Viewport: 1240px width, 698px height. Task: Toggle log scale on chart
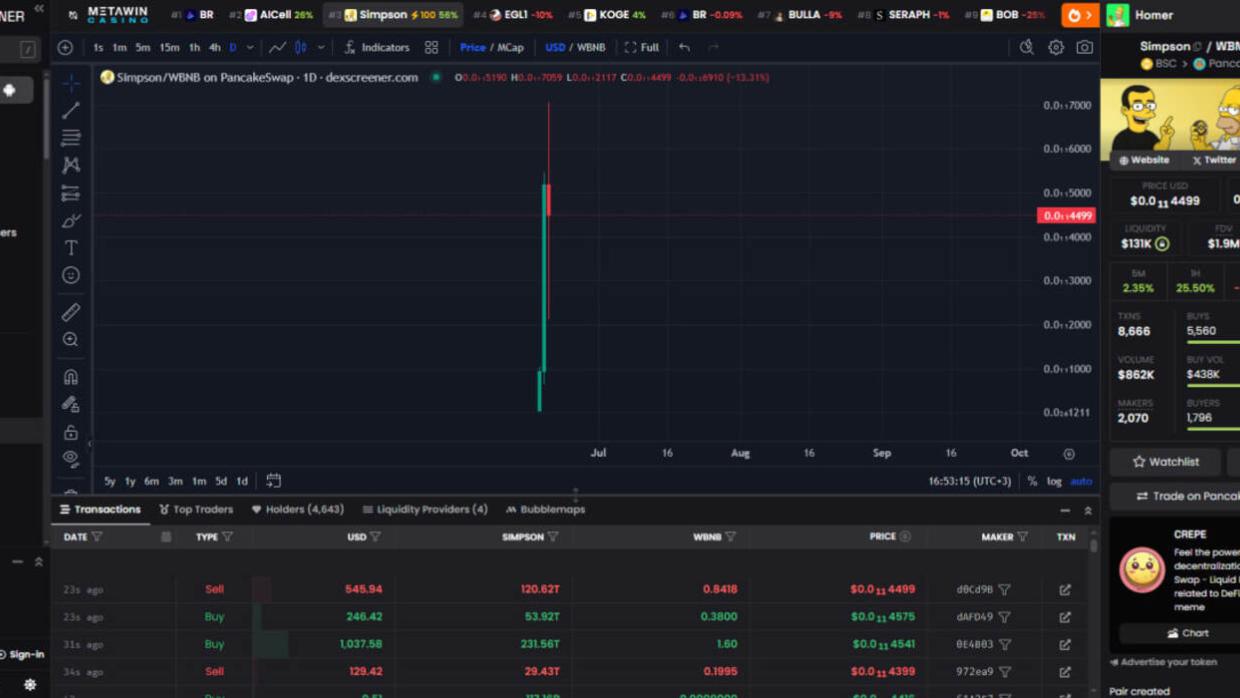(x=1054, y=481)
